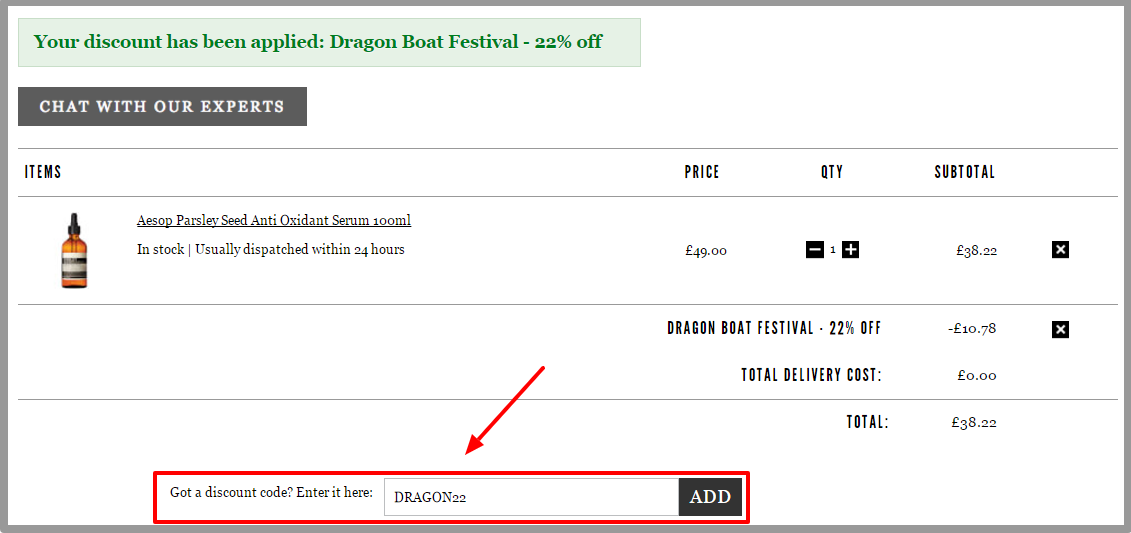The image size is (1131, 533).
Task: Click the £49.00 item price
Action: (x=706, y=251)
